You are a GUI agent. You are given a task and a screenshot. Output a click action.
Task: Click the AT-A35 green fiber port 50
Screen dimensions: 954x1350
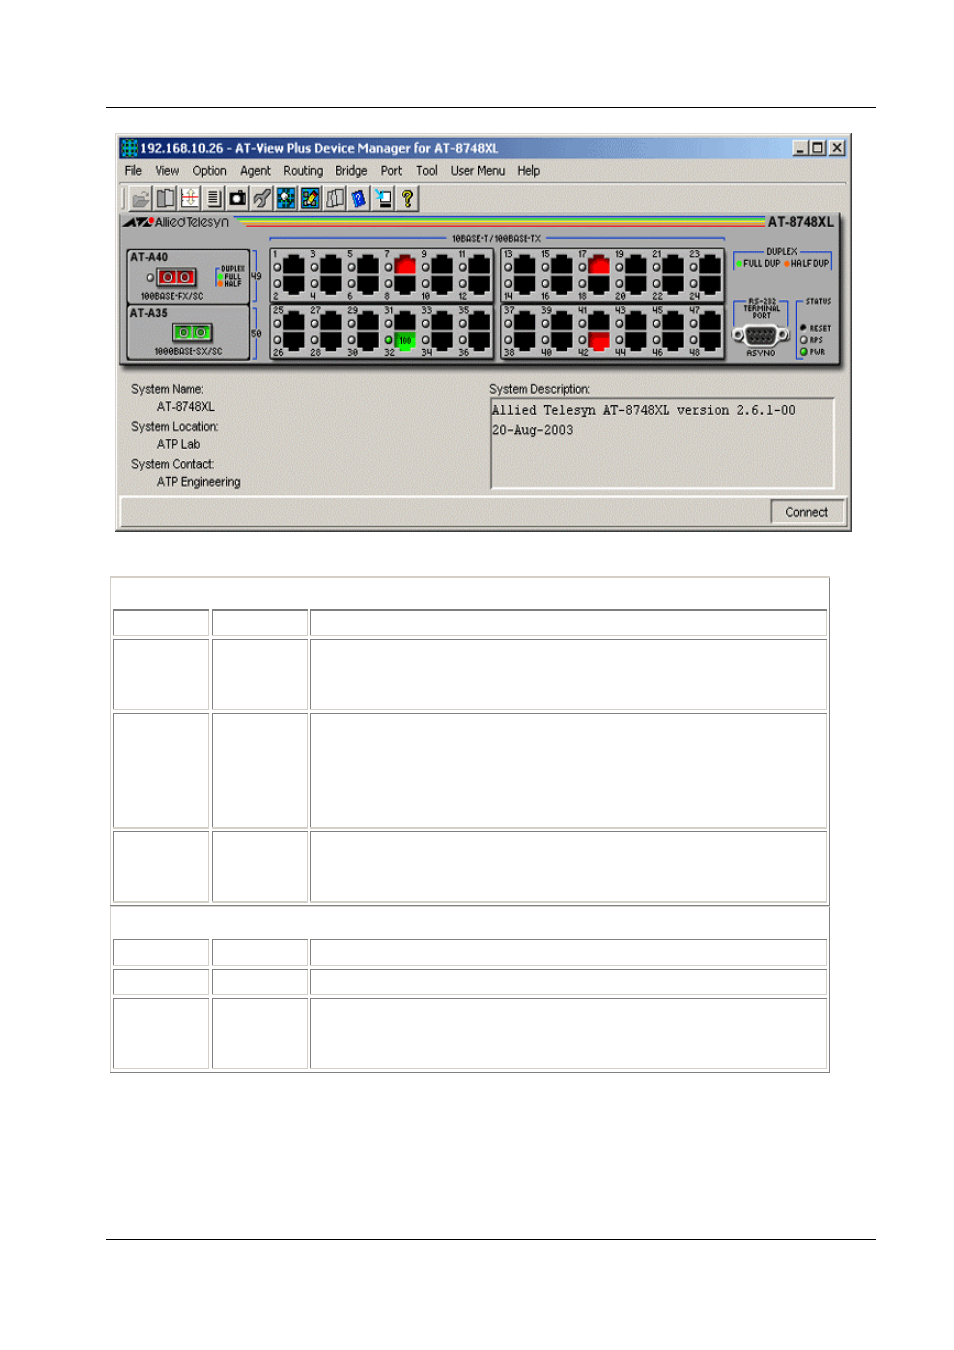[x=192, y=332]
